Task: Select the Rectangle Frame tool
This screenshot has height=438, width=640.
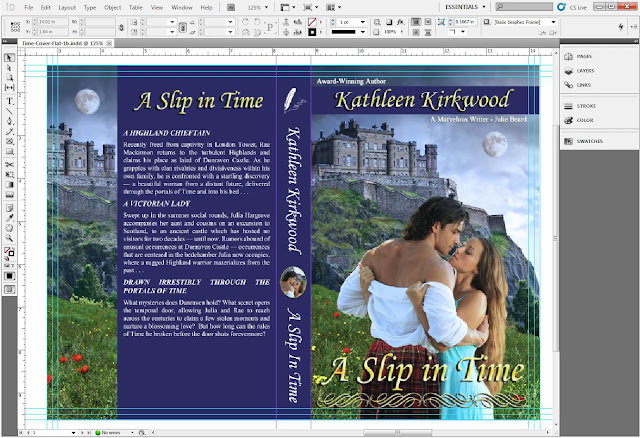Action: pos(9,141)
